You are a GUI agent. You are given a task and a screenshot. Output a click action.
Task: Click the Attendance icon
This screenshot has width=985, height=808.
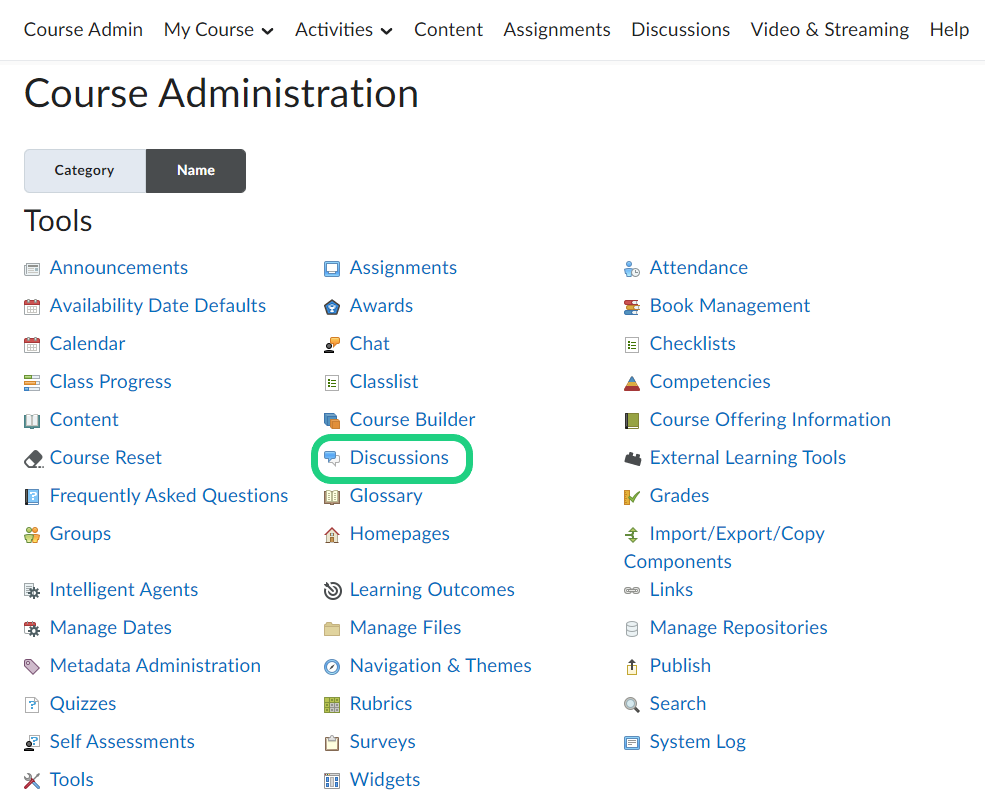tap(631, 269)
